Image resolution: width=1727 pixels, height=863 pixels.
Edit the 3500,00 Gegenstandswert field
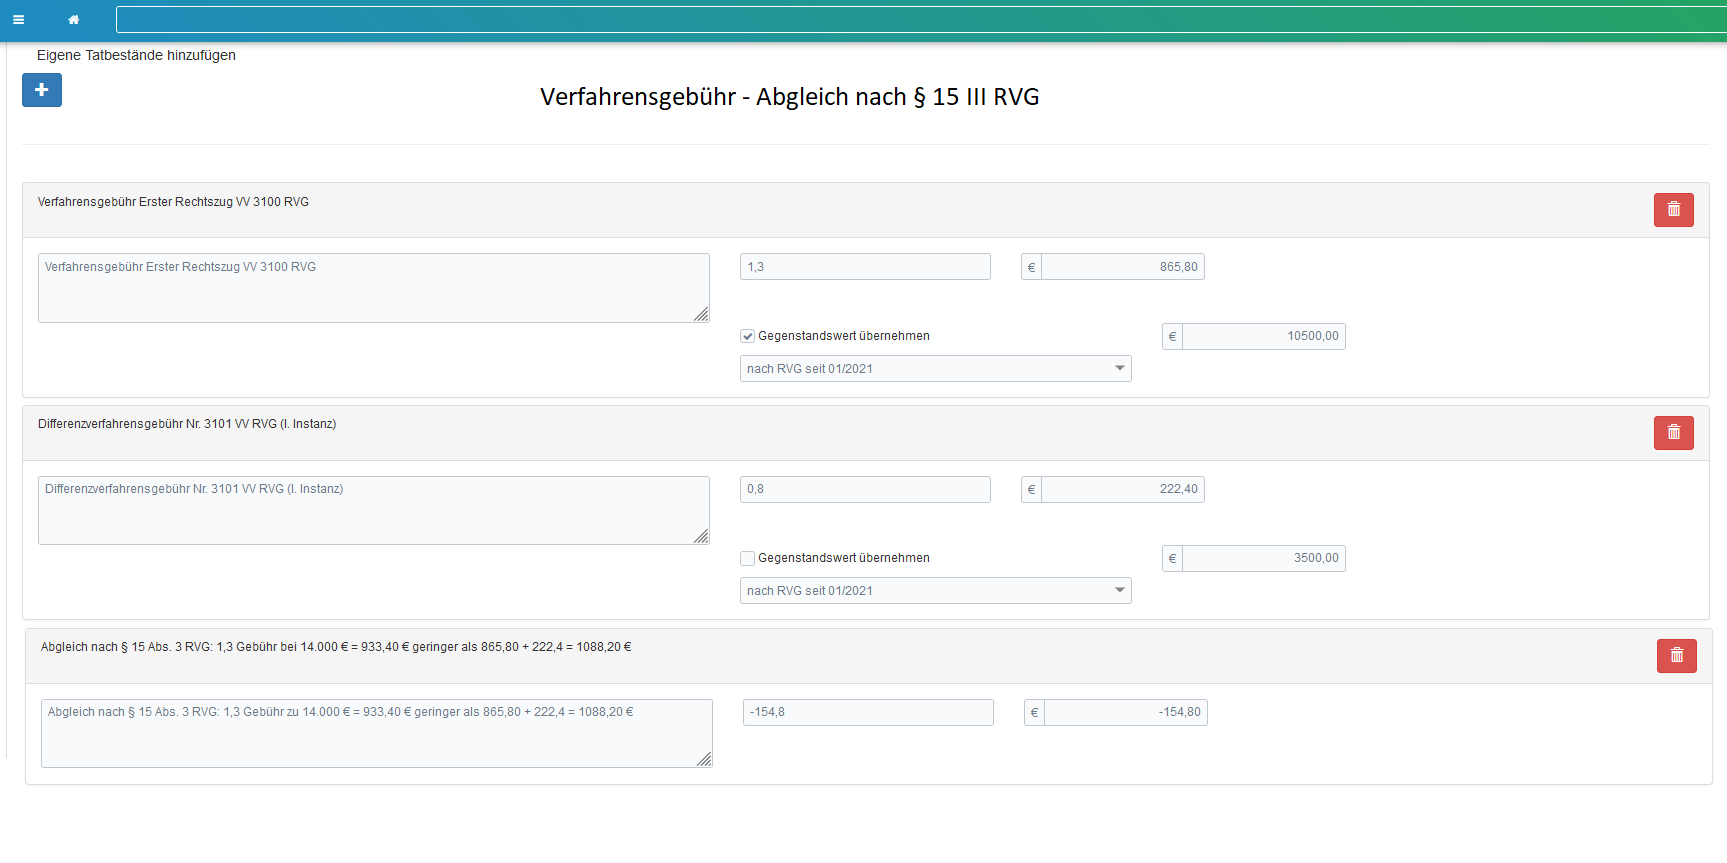(1264, 558)
